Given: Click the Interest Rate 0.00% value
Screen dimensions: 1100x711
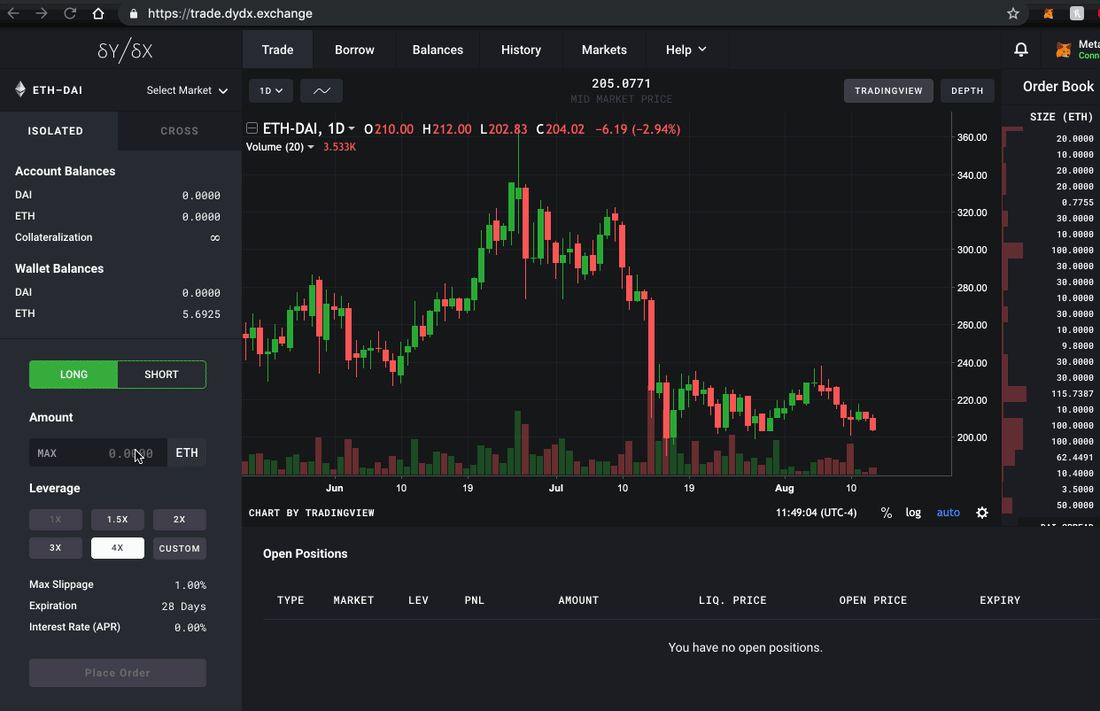Looking at the screenshot, I should [190, 627].
